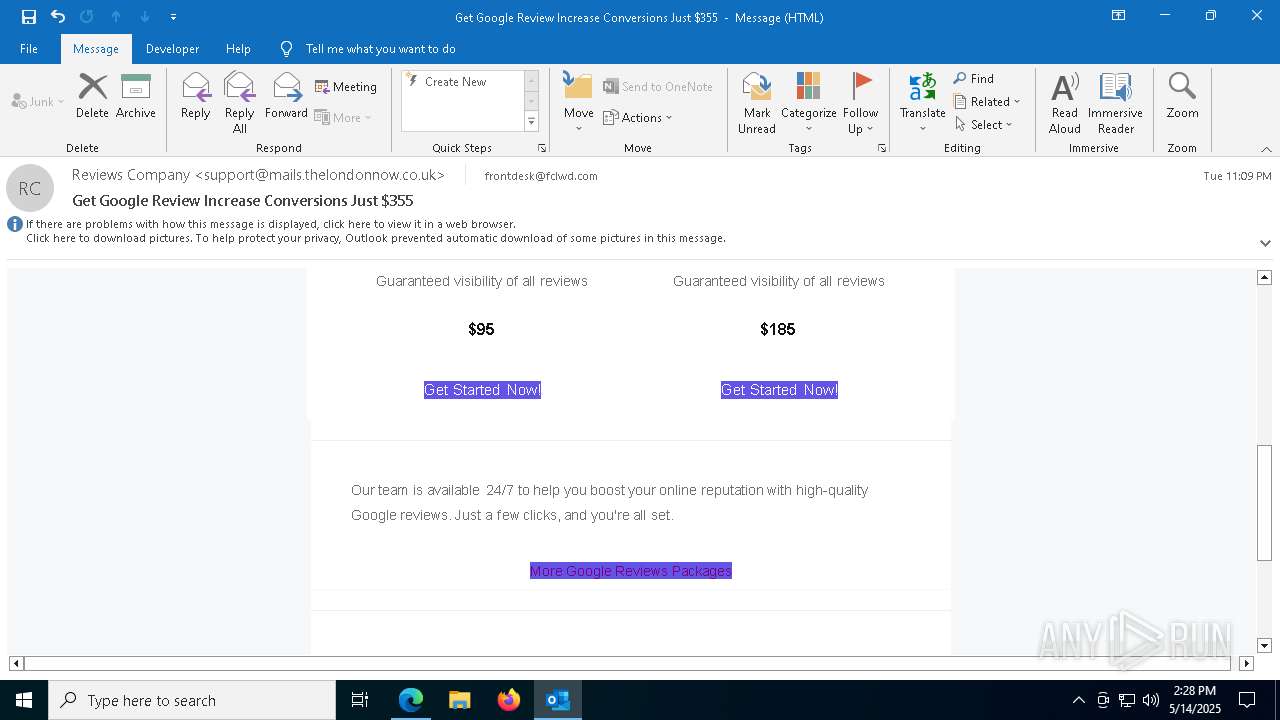The width and height of the screenshot is (1280, 720).
Task: Open the volume control in tray
Action: click(1151, 700)
